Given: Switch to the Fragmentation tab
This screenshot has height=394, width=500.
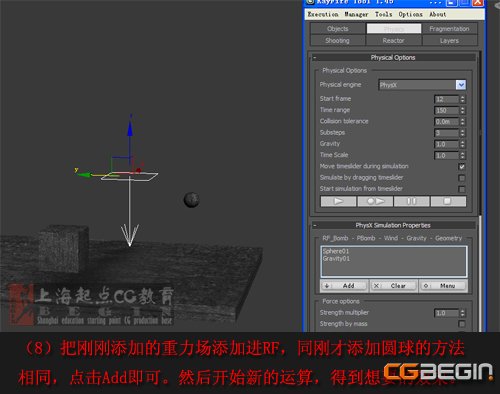Looking at the screenshot, I should click(449, 29).
